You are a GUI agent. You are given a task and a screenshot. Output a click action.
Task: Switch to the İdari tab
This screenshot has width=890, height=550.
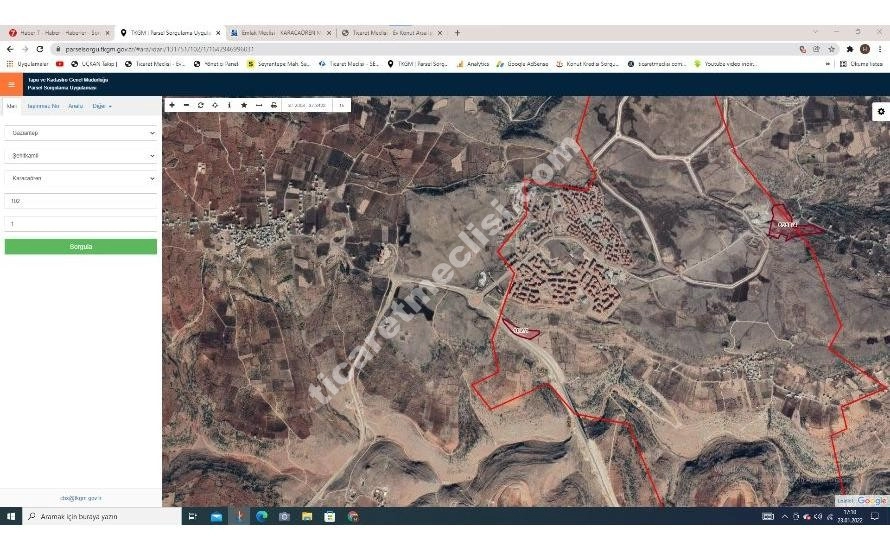(x=11, y=106)
